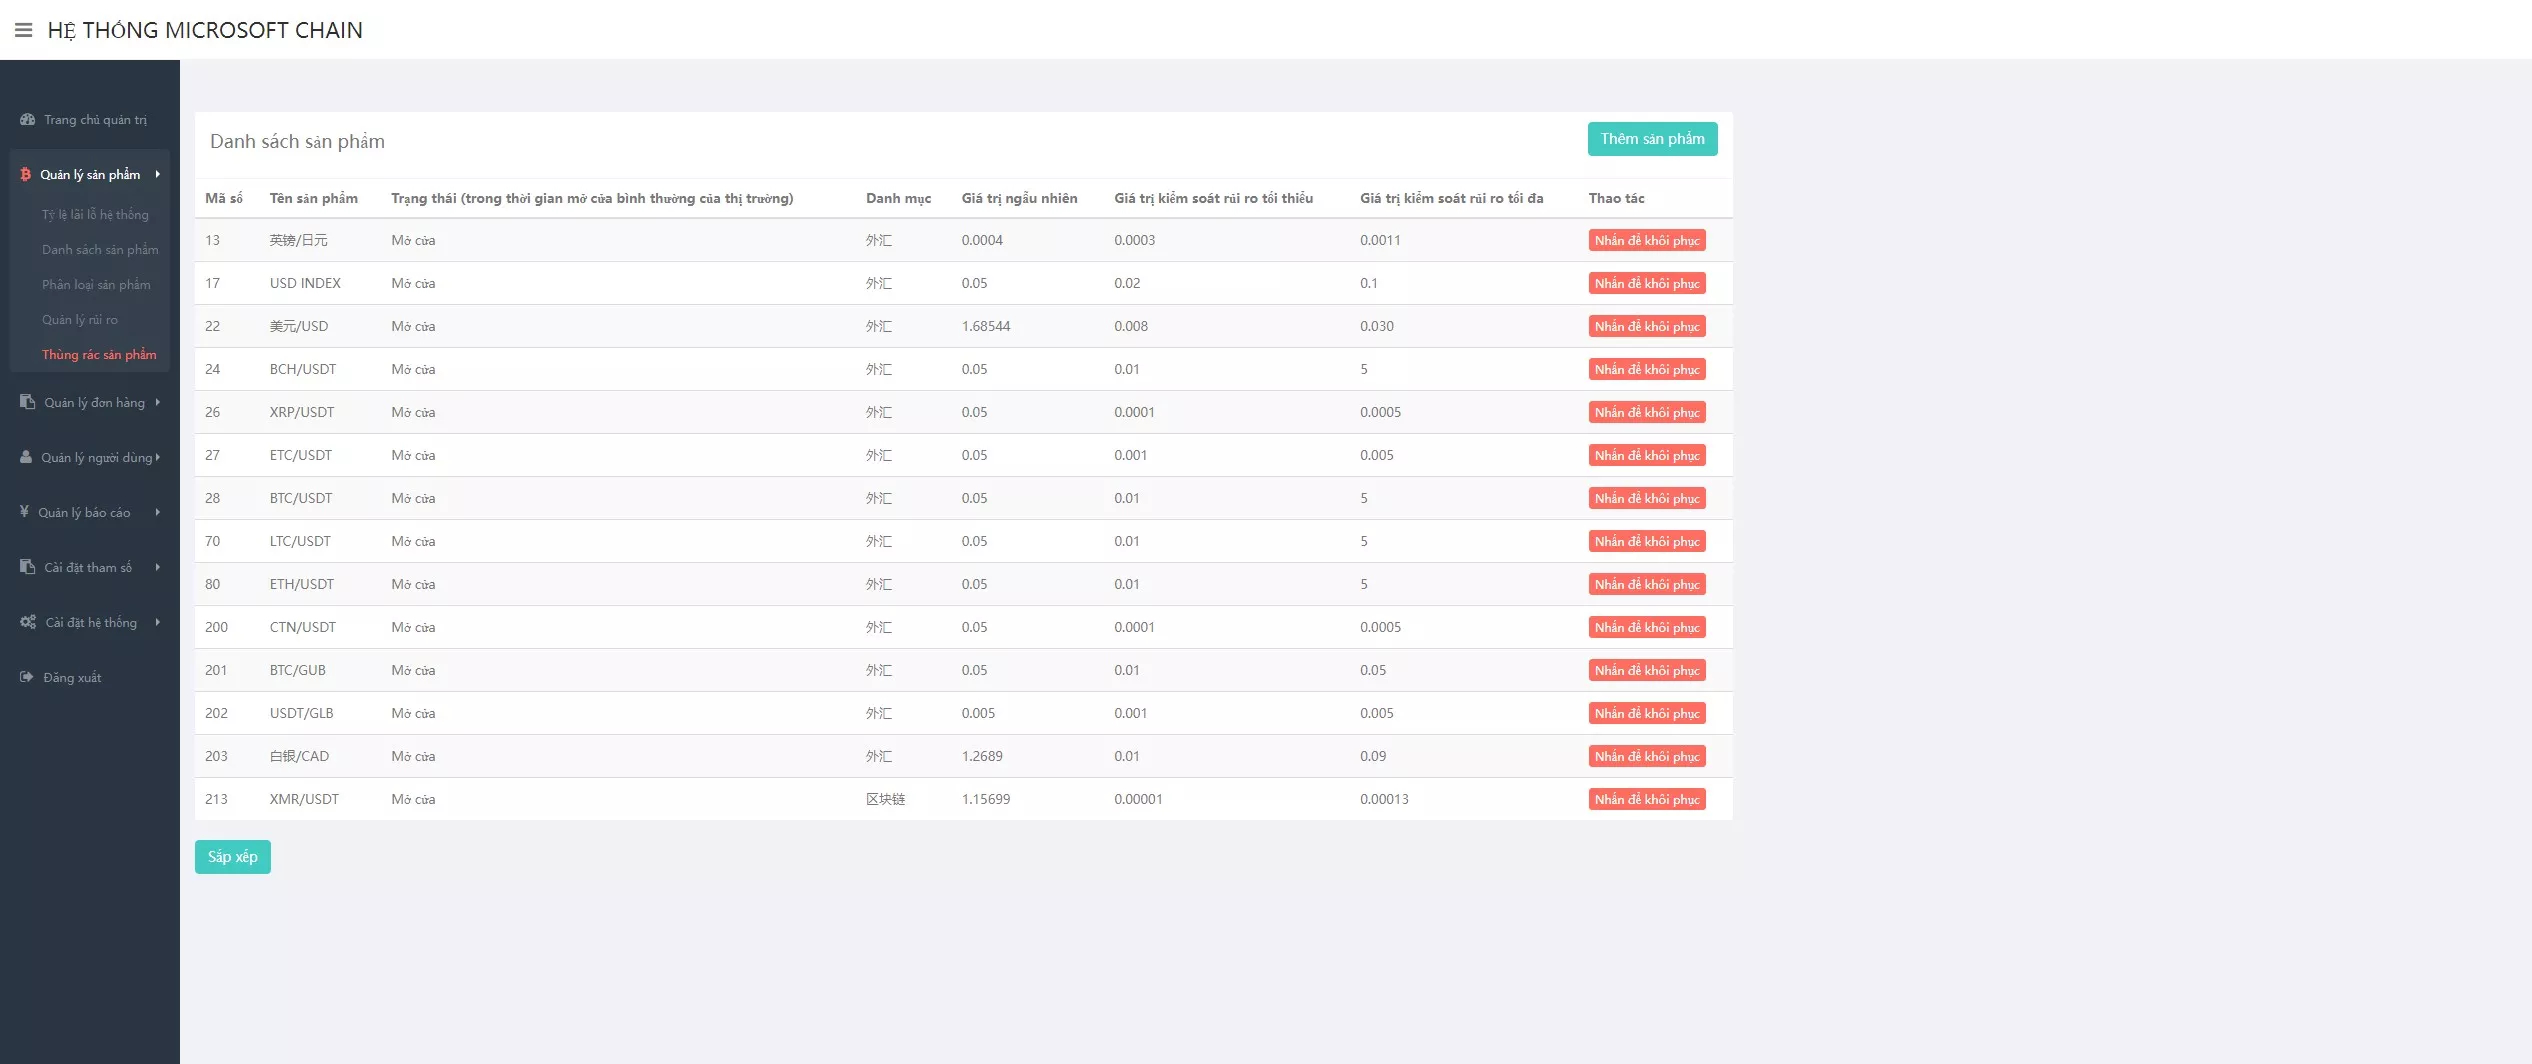Image resolution: width=2532 pixels, height=1064 pixels.
Task: Click the Quản lý đơn hàng sidebar icon
Action: tap(27, 402)
